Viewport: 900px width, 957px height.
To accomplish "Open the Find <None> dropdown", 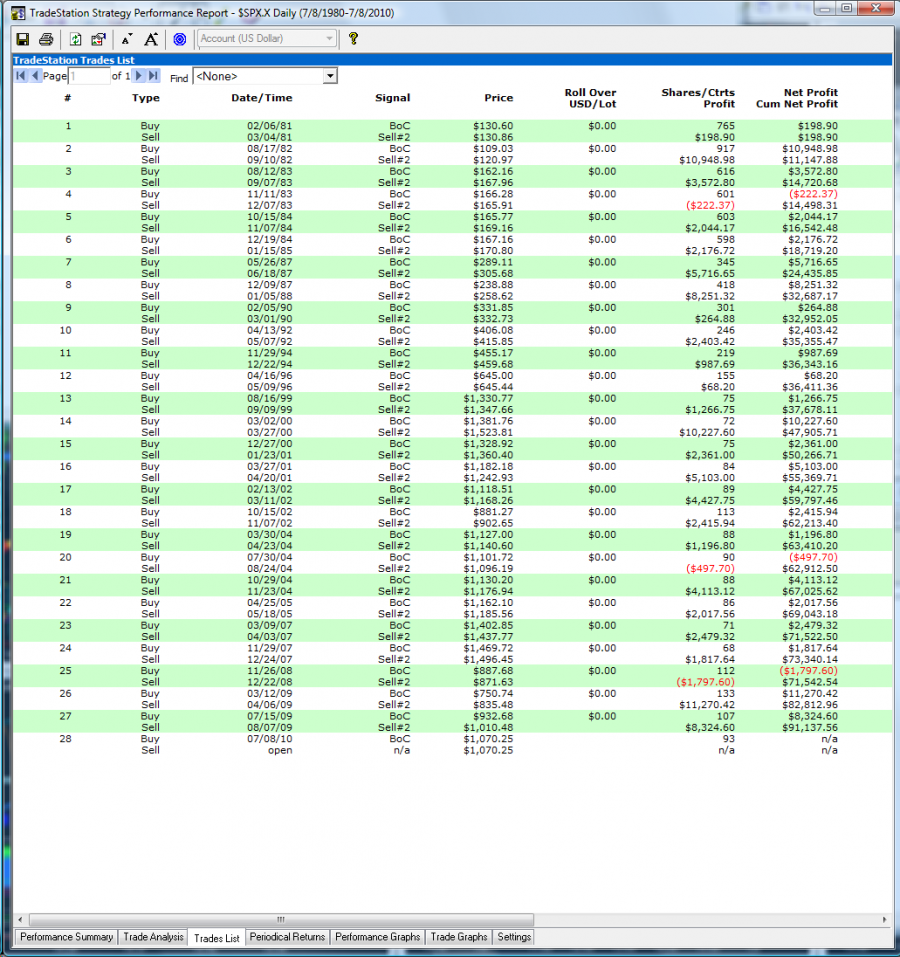I will coord(265,76).
